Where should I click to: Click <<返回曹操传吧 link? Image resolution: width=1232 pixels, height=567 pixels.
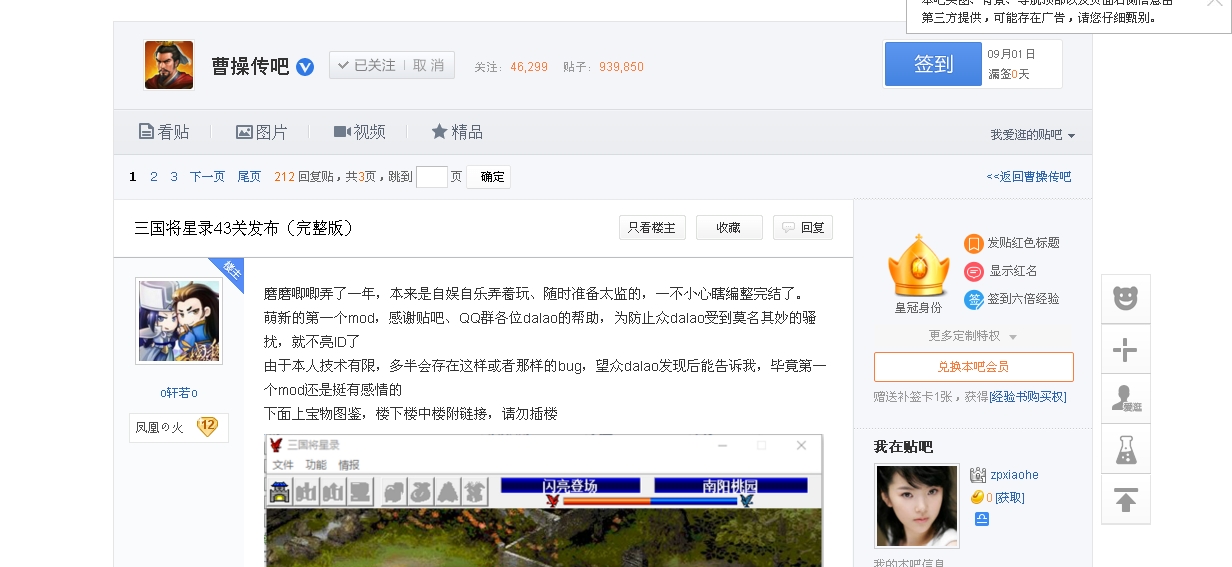[x=1028, y=177]
